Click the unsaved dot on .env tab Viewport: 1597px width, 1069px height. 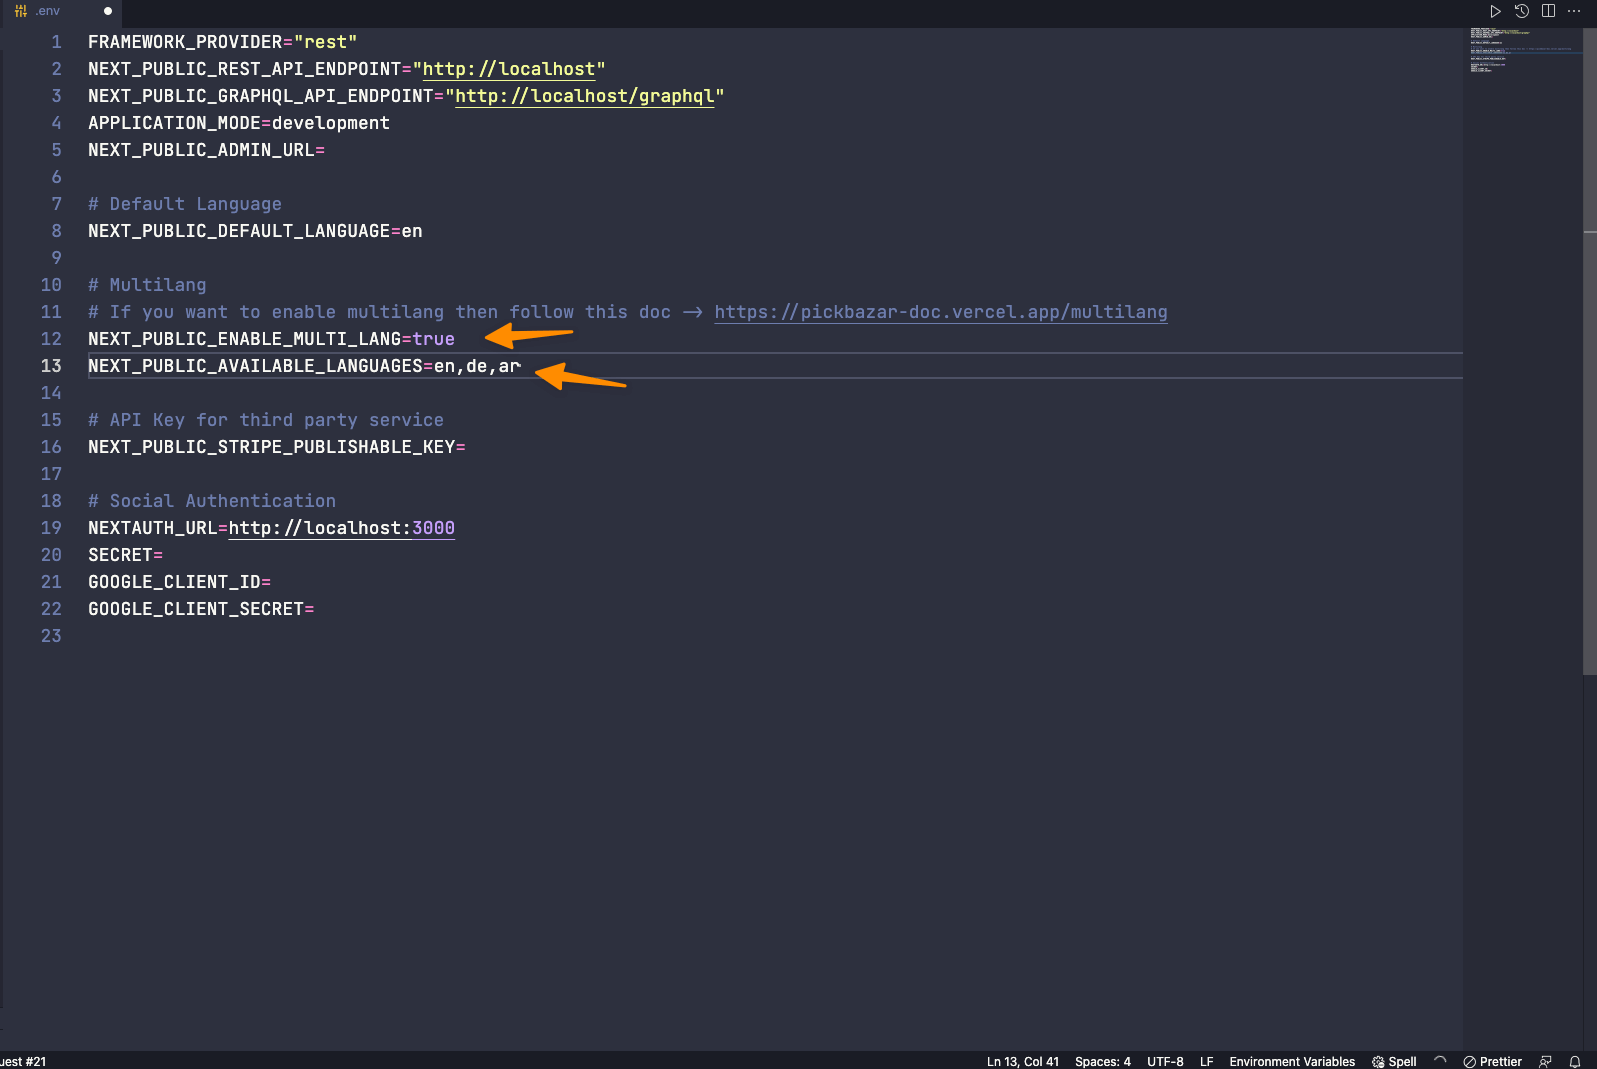click(108, 11)
